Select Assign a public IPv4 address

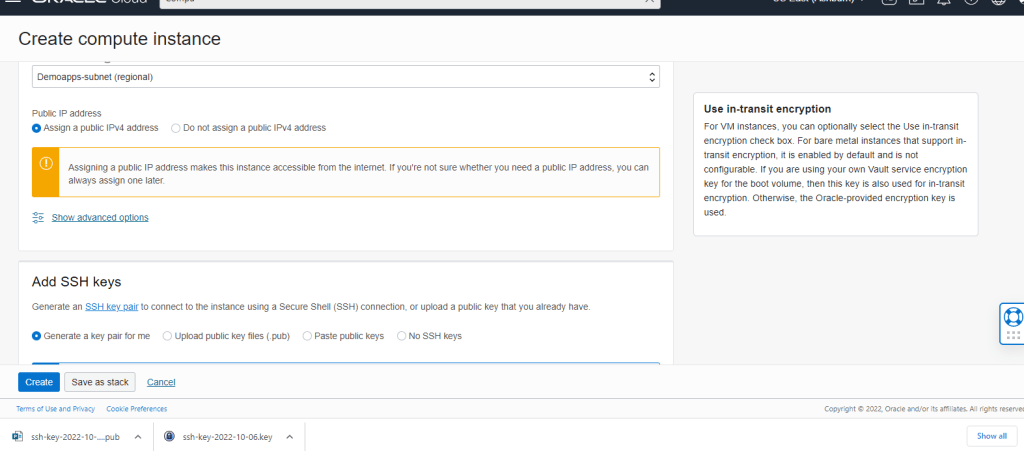(37, 128)
